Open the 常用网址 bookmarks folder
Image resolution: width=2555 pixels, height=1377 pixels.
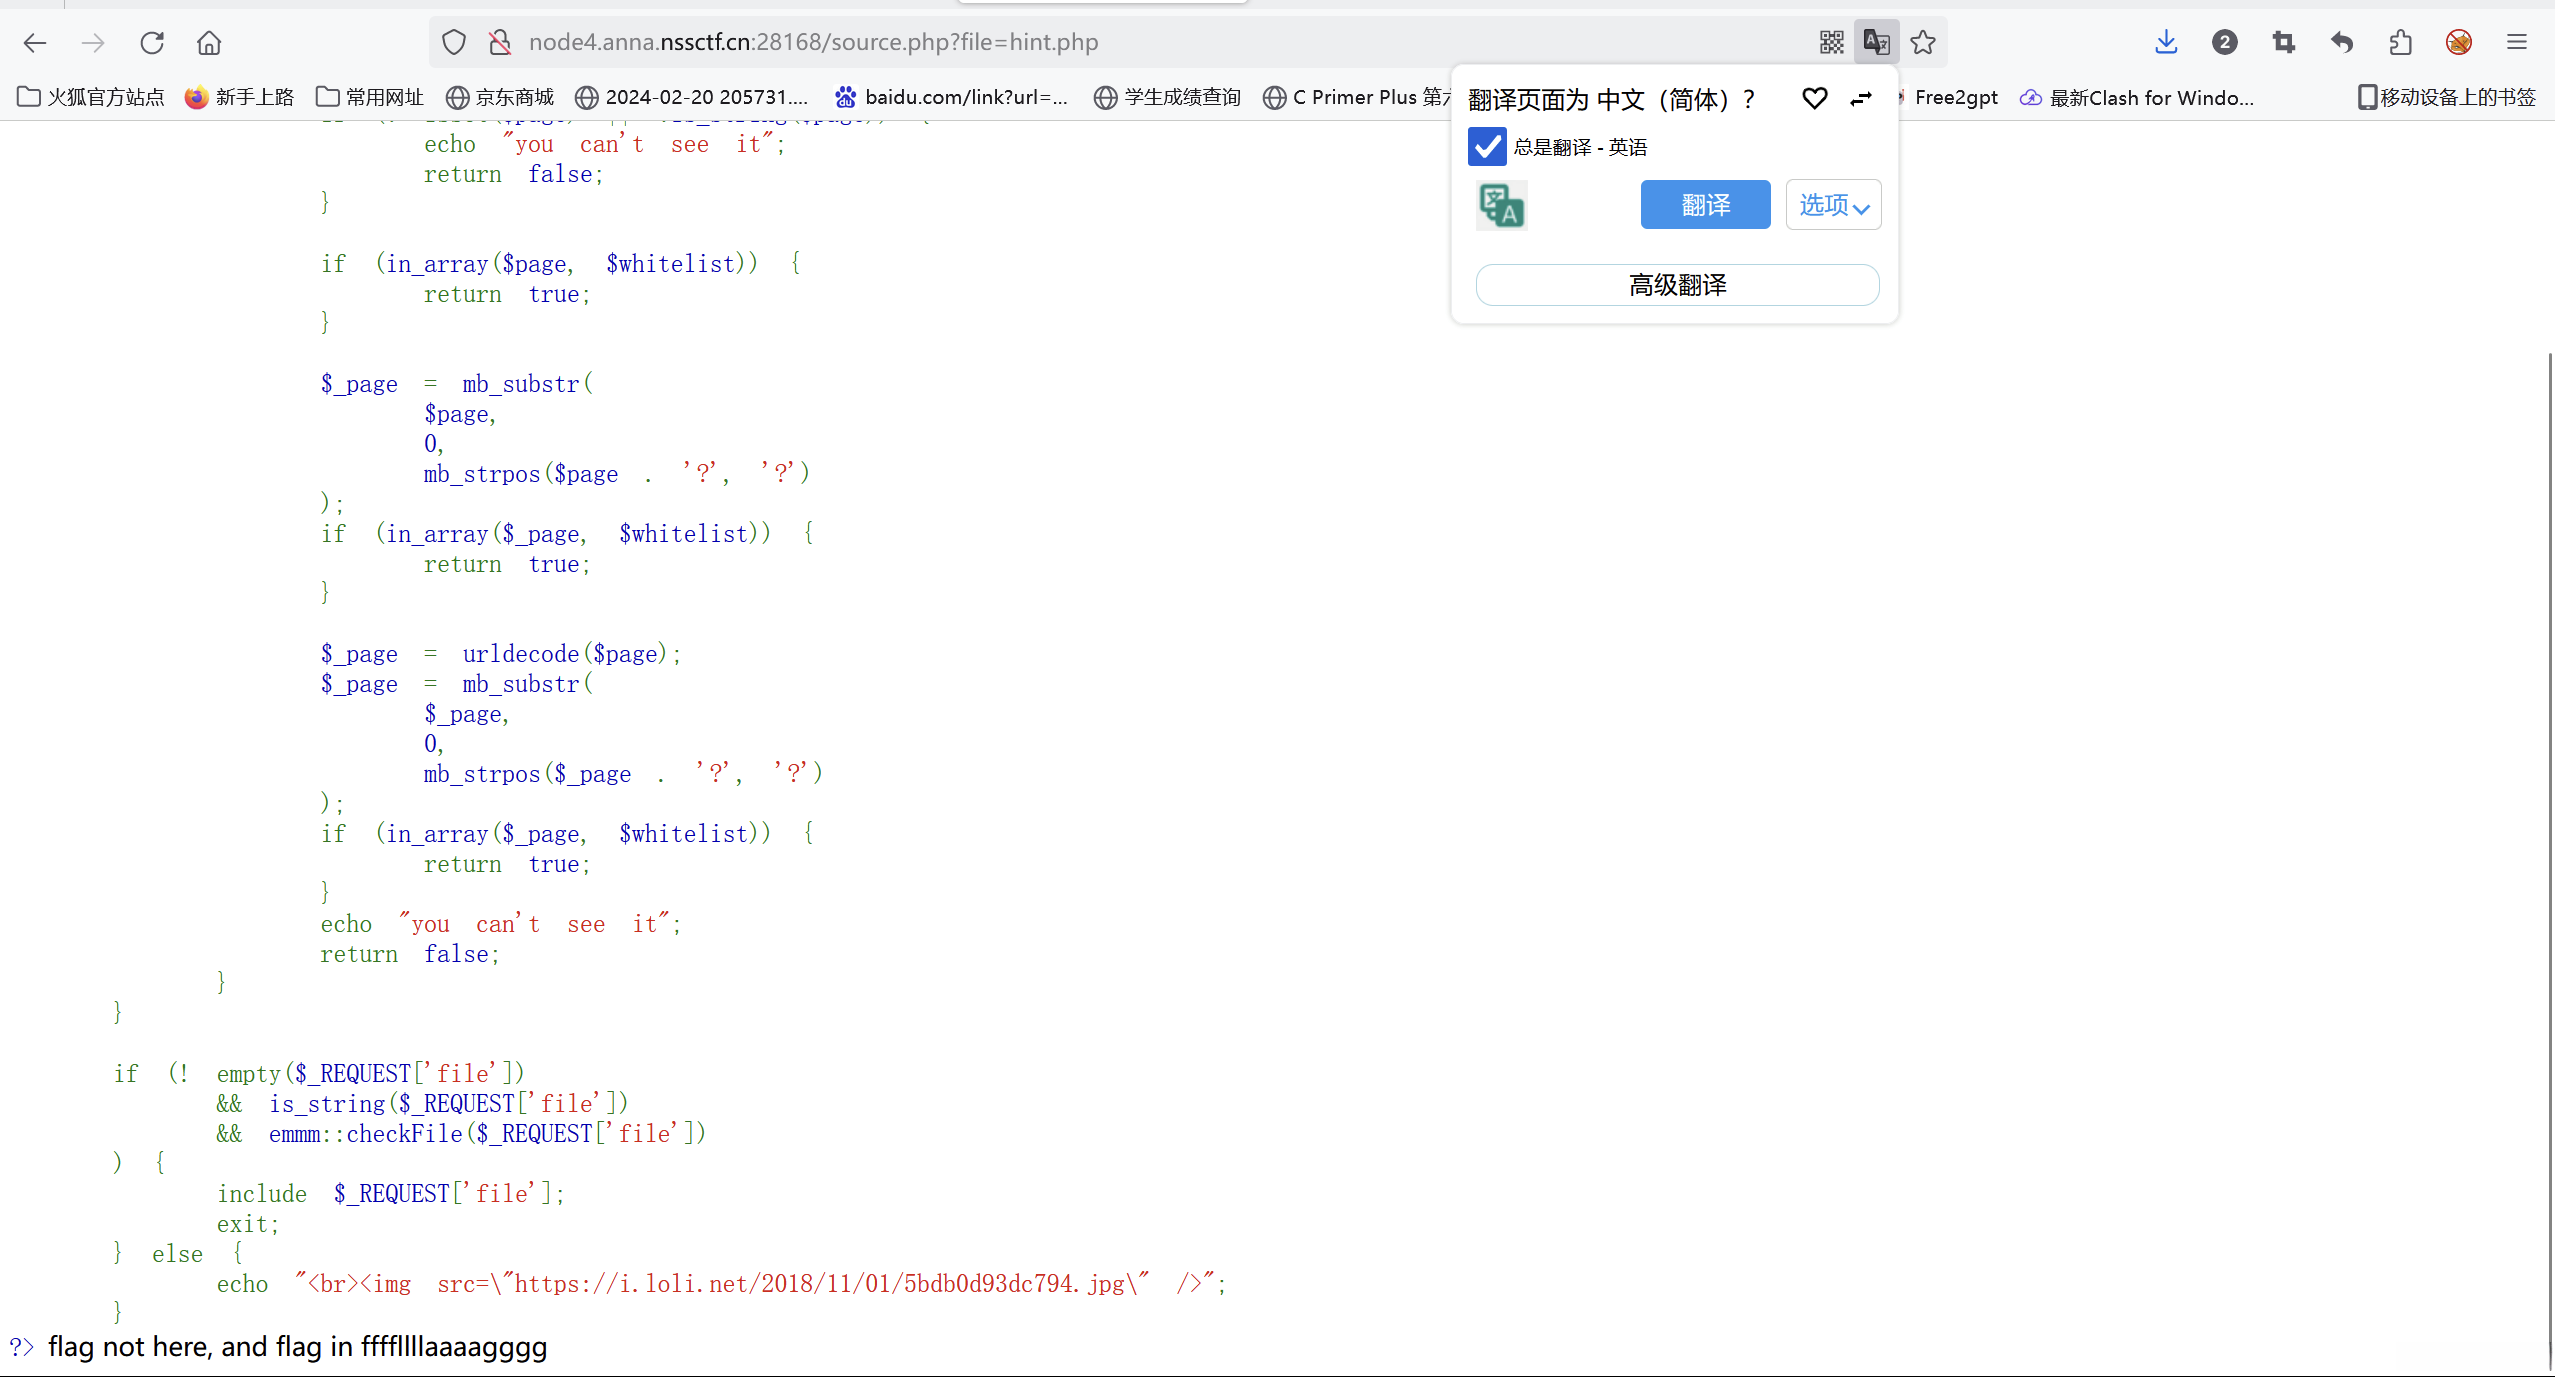coord(370,97)
